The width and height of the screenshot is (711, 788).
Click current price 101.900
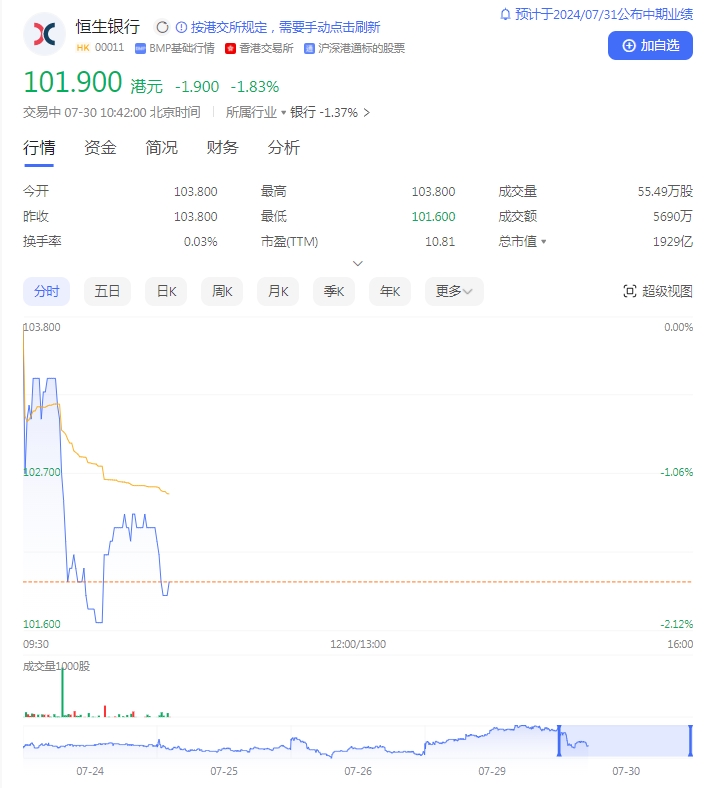[x=73, y=82]
